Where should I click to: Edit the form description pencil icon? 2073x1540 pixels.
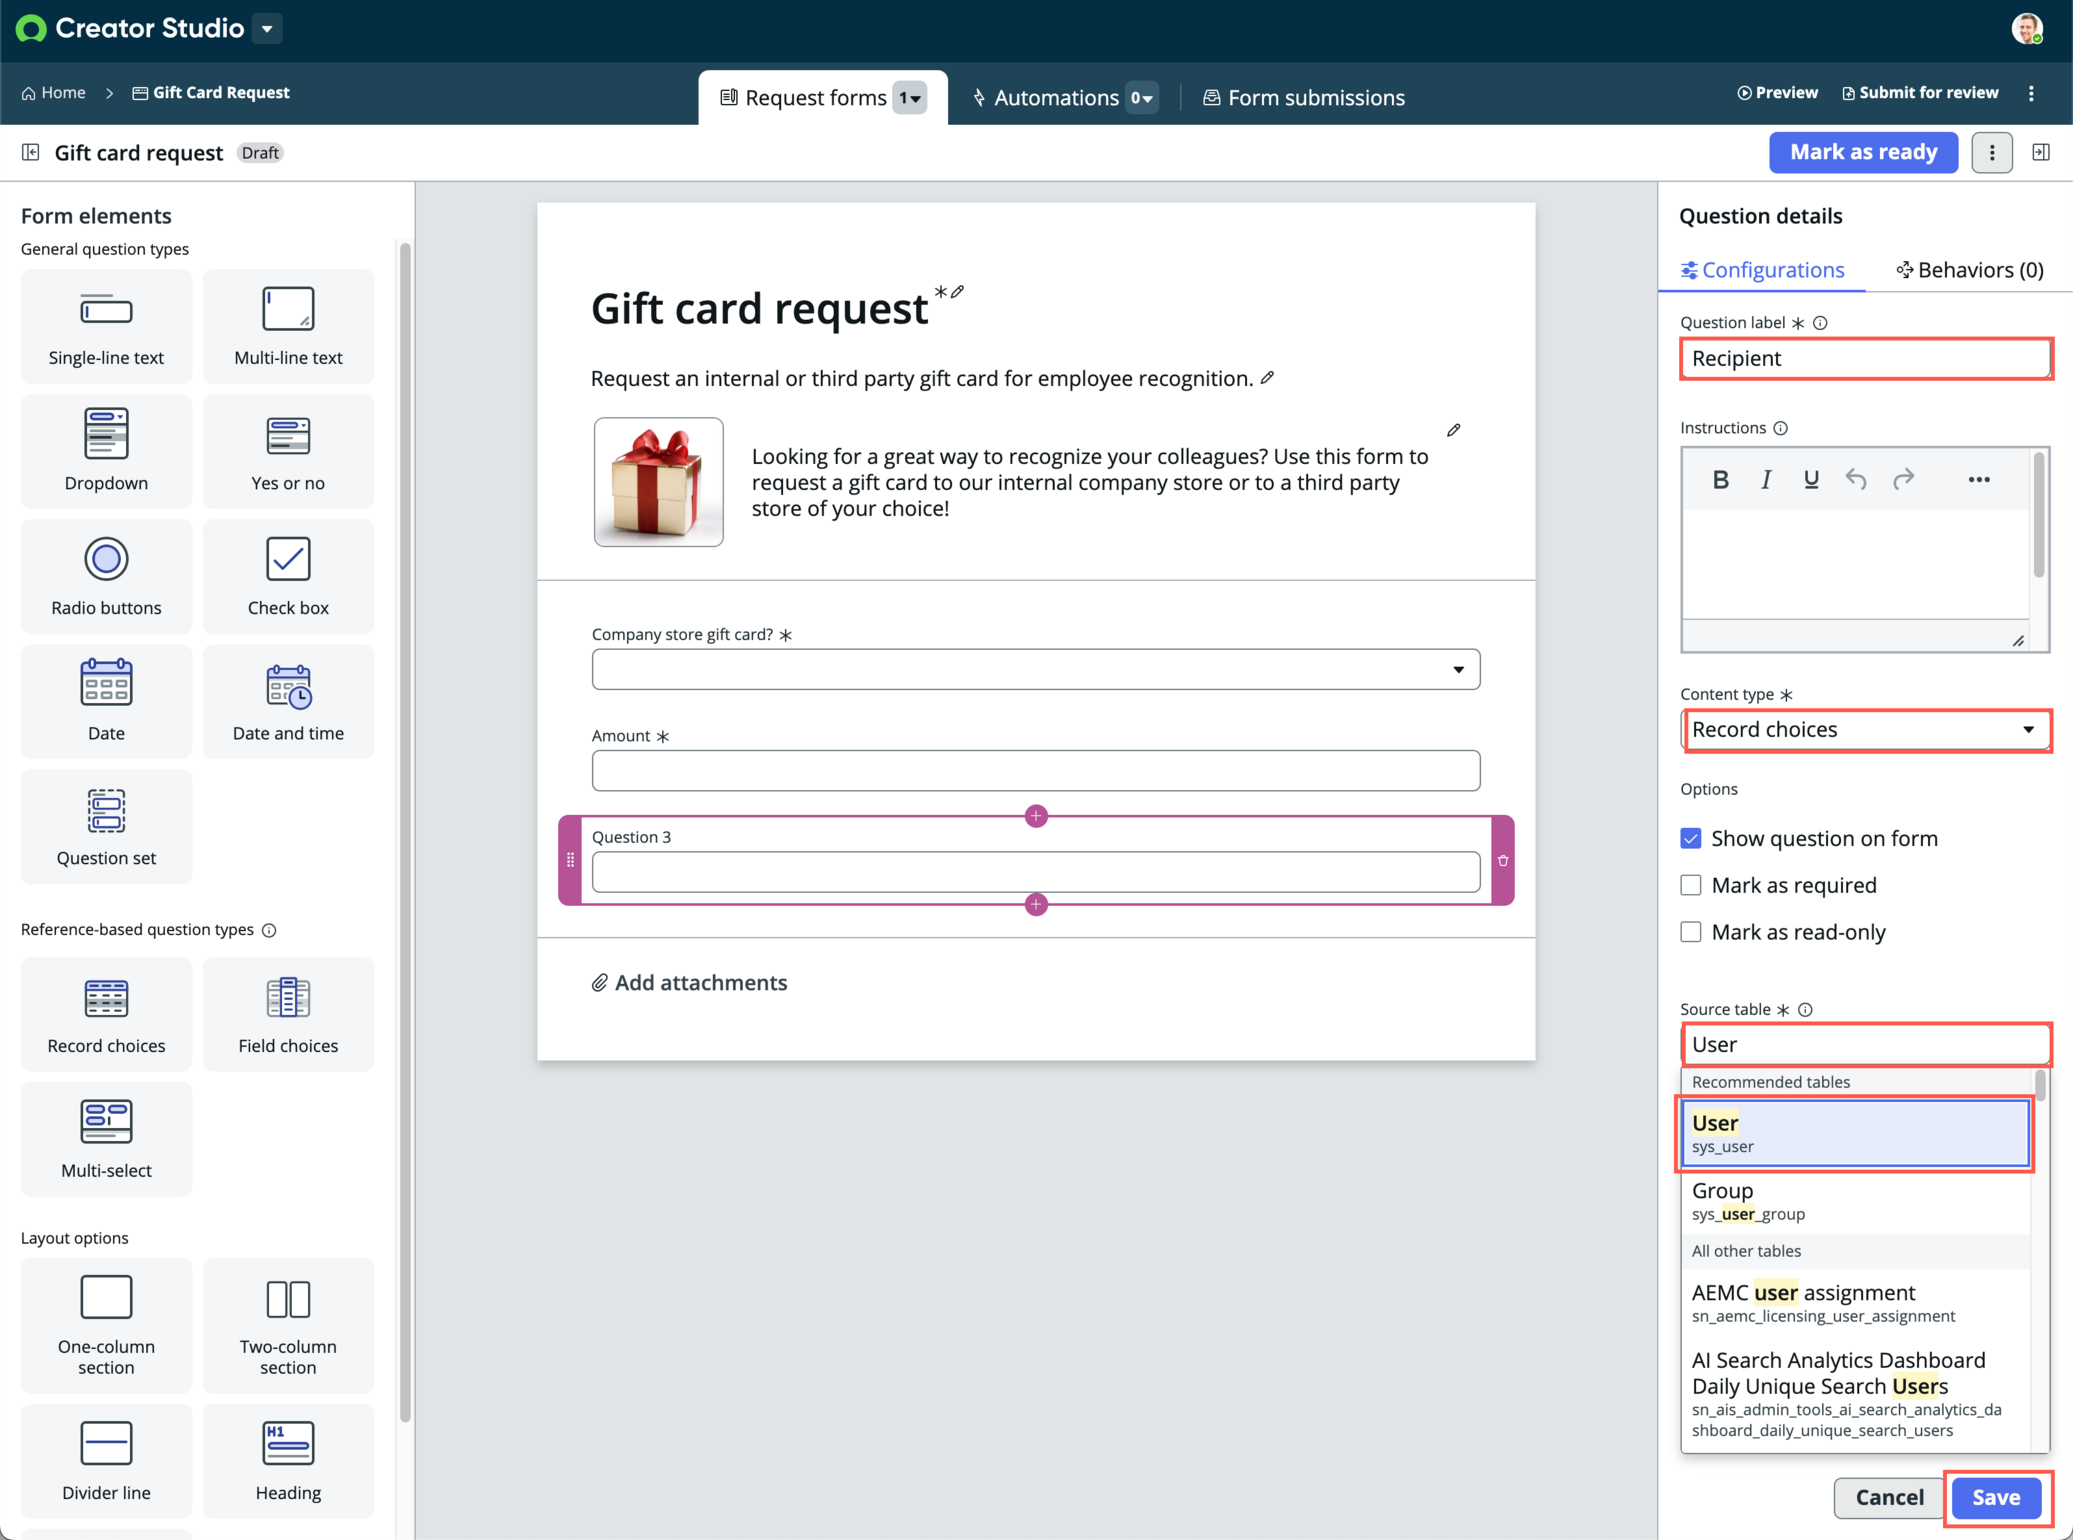1267,378
